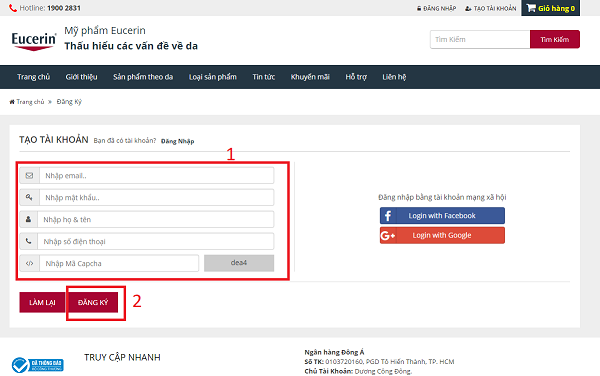600x376 pixels.
Task: Focus the Nhập email input field
Action: pyautogui.click(x=157, y=176)
